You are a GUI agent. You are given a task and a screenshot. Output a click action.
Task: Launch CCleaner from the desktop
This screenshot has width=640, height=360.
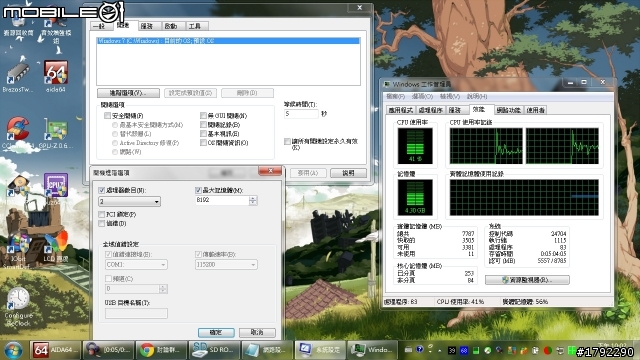(x=18, y=132)
